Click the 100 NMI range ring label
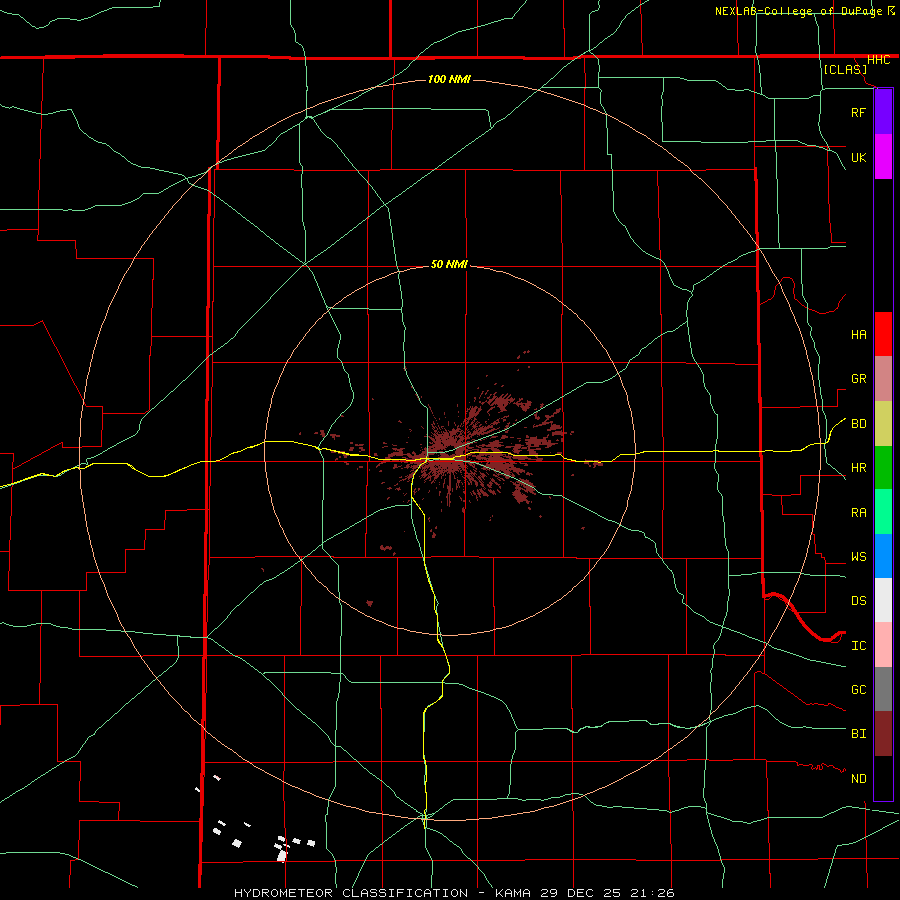The image size is (900, 900). tap(449, 79)
